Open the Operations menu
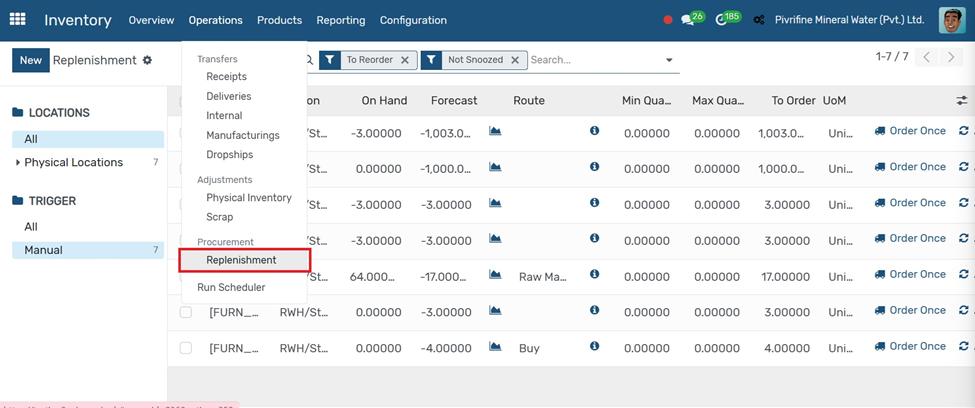Image resolution: width=975 pixels, height=408 pixels. tap(216, 20)
